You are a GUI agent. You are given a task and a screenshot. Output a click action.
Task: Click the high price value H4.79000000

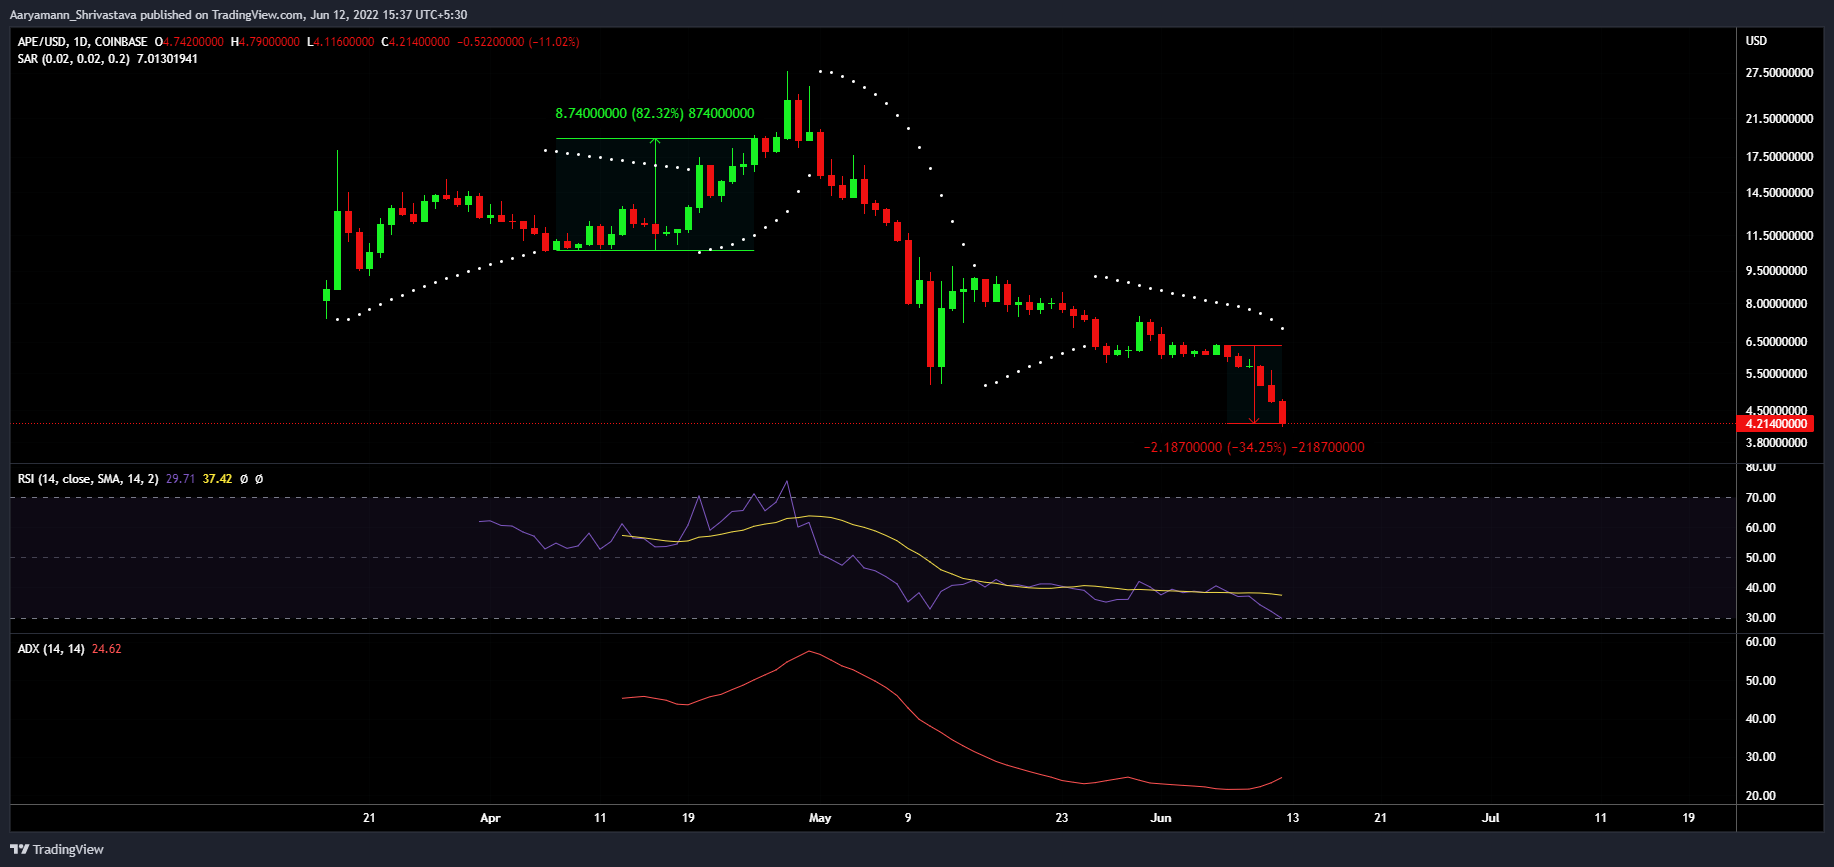265,42
